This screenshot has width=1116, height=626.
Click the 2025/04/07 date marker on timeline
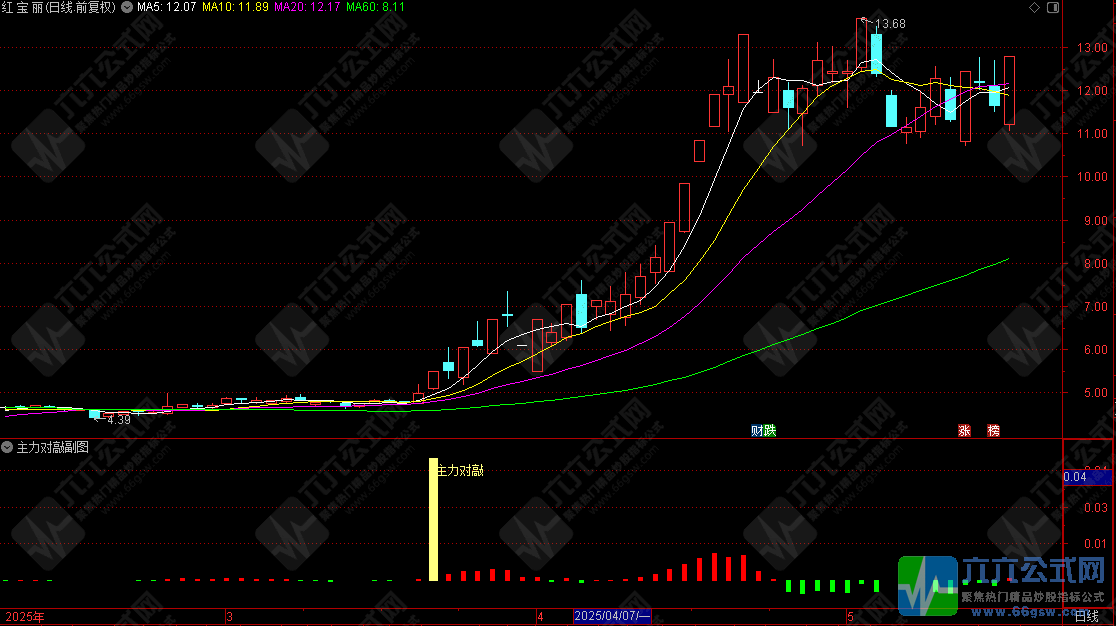(x=612, y=616)
